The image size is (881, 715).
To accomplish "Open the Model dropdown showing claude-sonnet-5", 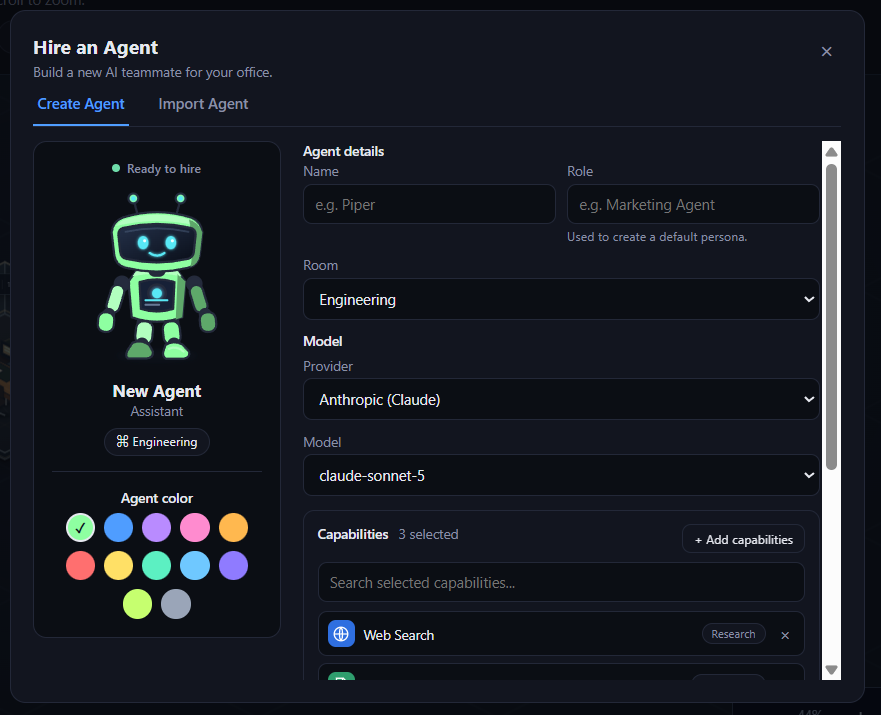I will tap(561, 476).
